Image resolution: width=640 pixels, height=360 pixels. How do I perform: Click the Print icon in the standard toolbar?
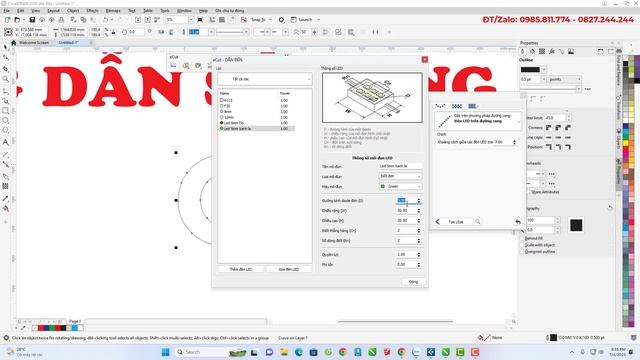pyautogui.click(x=61, y=20)
